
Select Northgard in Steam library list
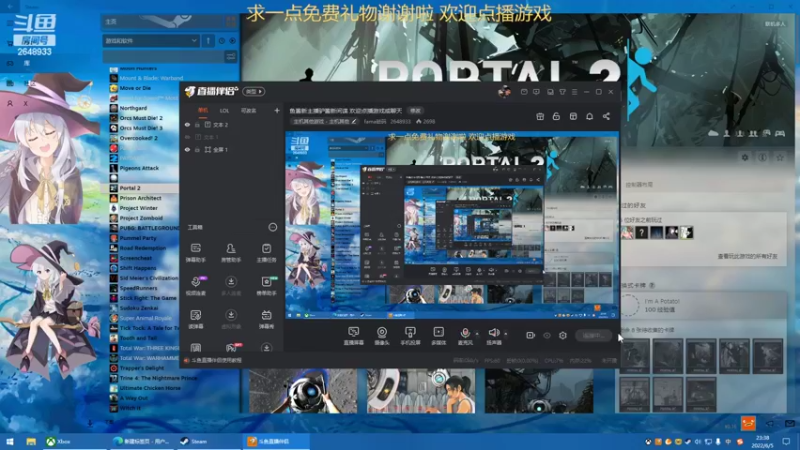coord(144,108)
